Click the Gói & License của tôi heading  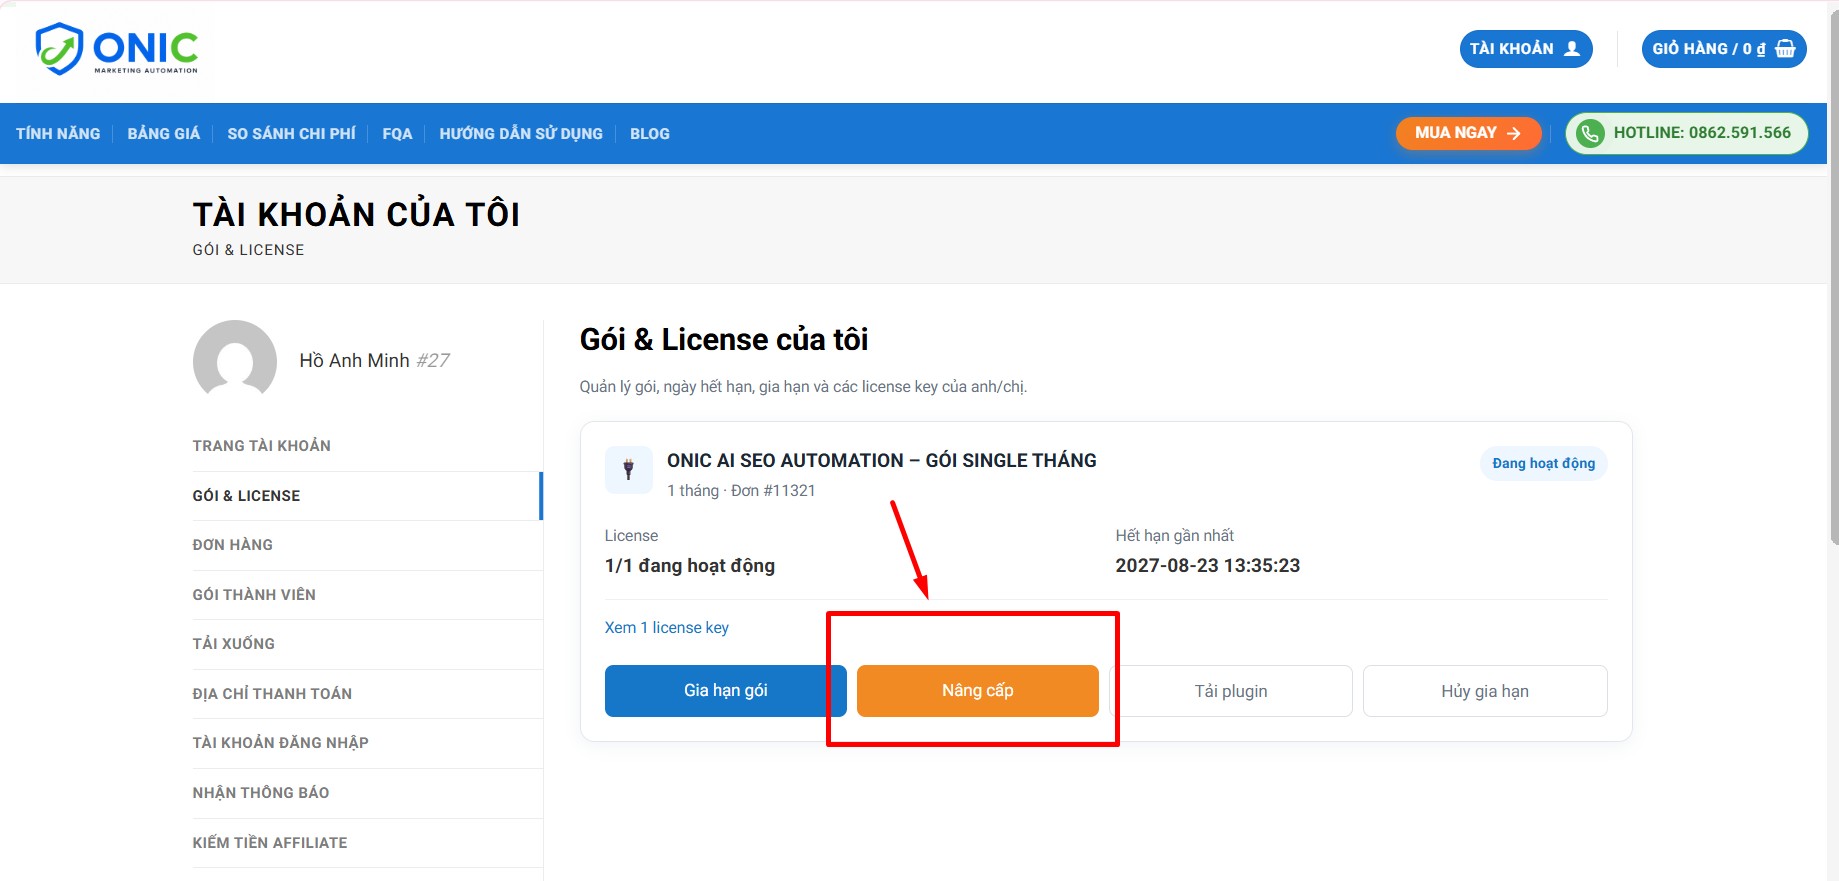tap(724, 340)
